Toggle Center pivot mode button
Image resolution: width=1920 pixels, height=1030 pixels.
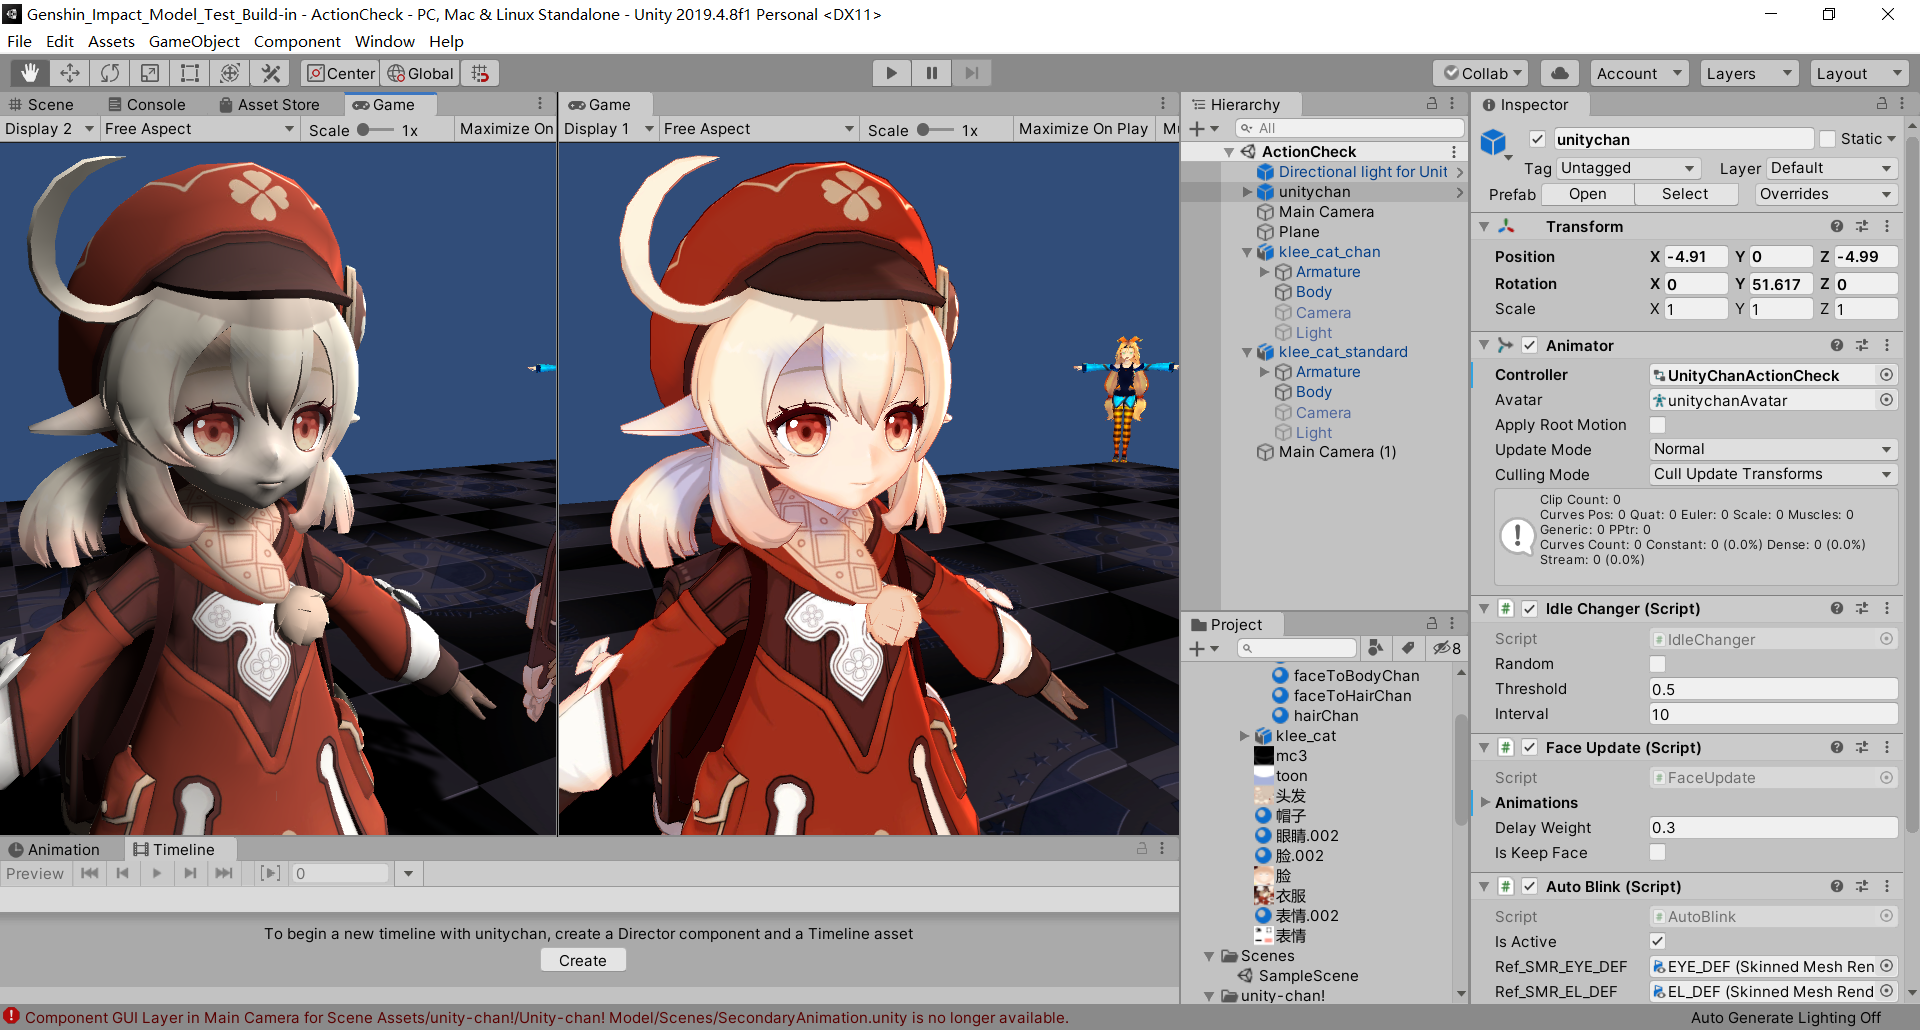[340, 73]
